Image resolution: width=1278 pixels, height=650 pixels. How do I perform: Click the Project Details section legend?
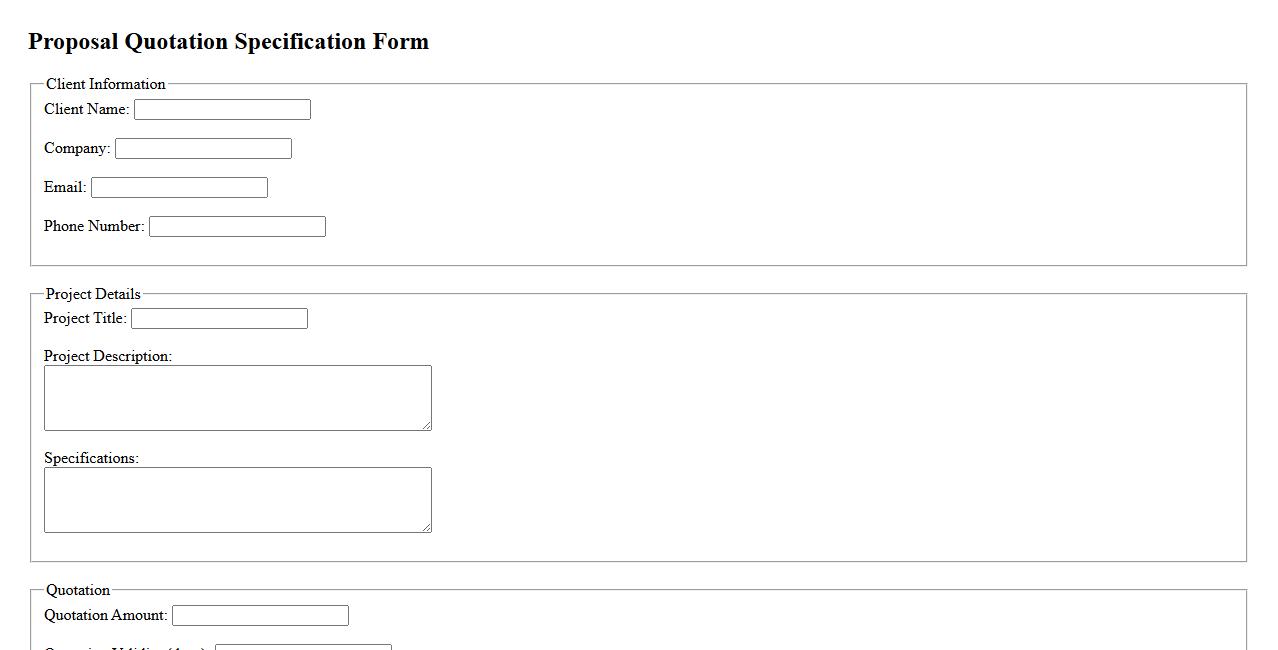93,294
